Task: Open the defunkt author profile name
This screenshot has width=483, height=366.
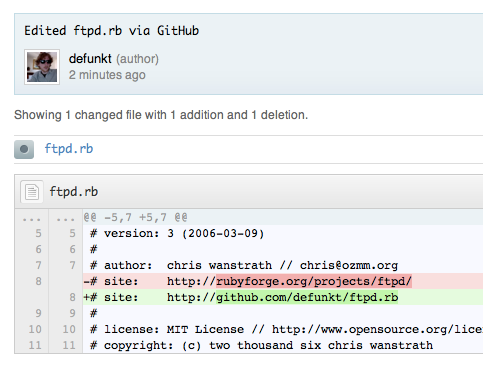Action: [90, 59]
